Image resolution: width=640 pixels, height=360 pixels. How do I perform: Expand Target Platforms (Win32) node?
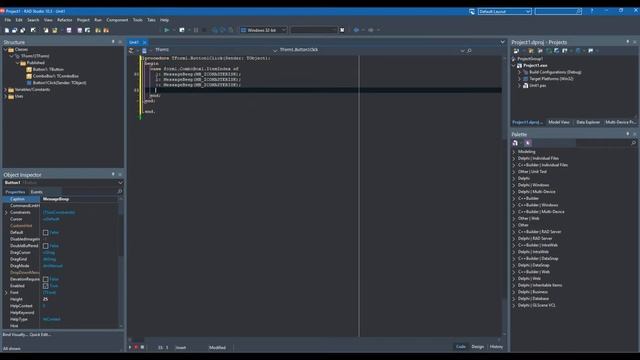(520, 79)
